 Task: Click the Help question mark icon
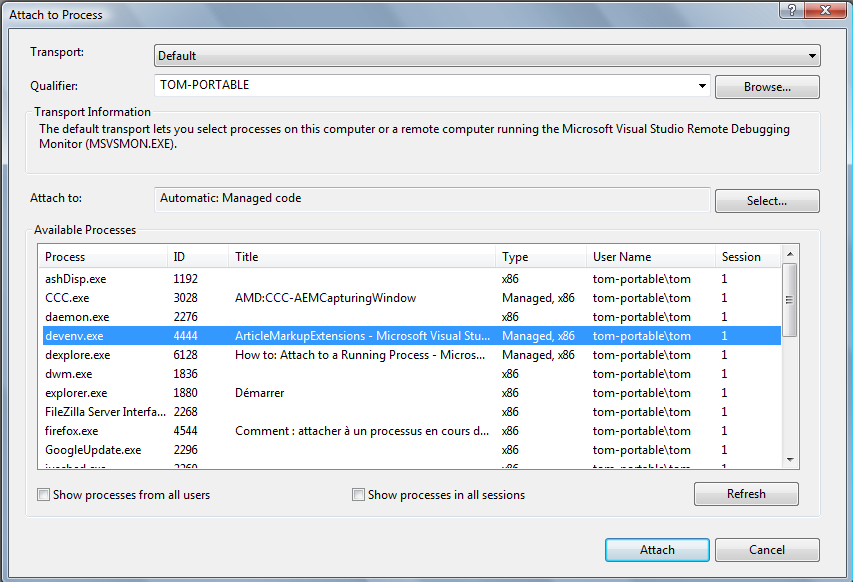coord(791,10)
